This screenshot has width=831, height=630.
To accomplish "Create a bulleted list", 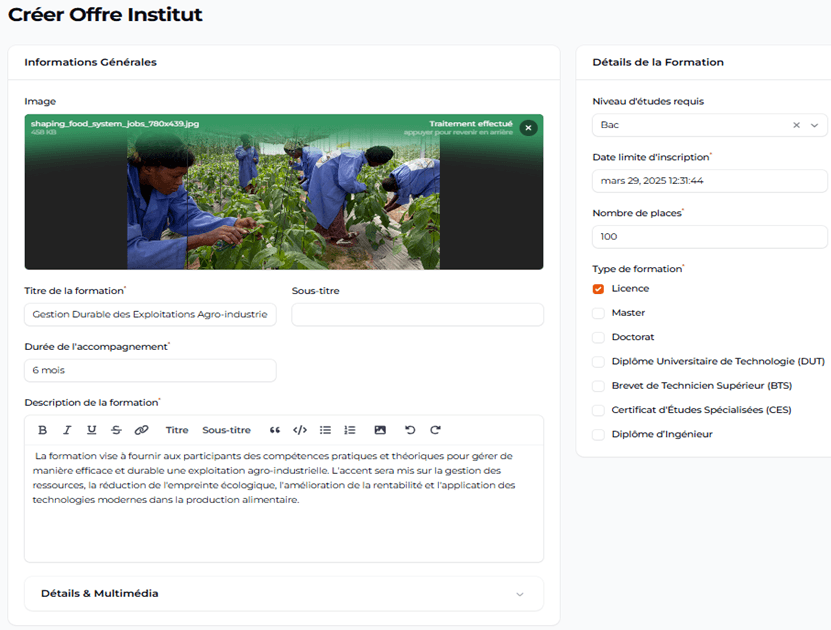I will [x=325, y=430].
